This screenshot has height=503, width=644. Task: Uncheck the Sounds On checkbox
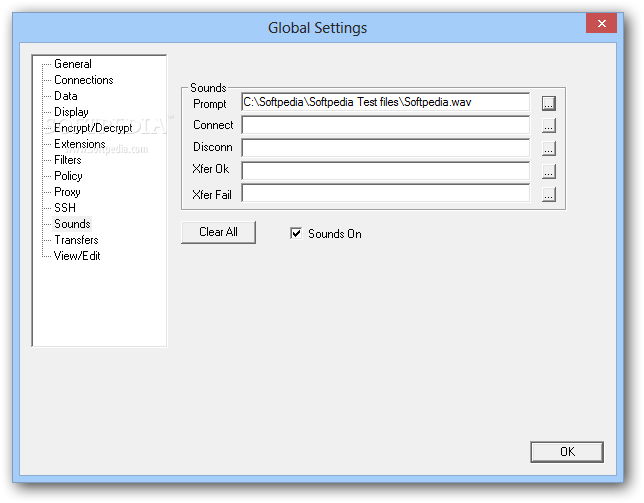(x=296, y=234)
